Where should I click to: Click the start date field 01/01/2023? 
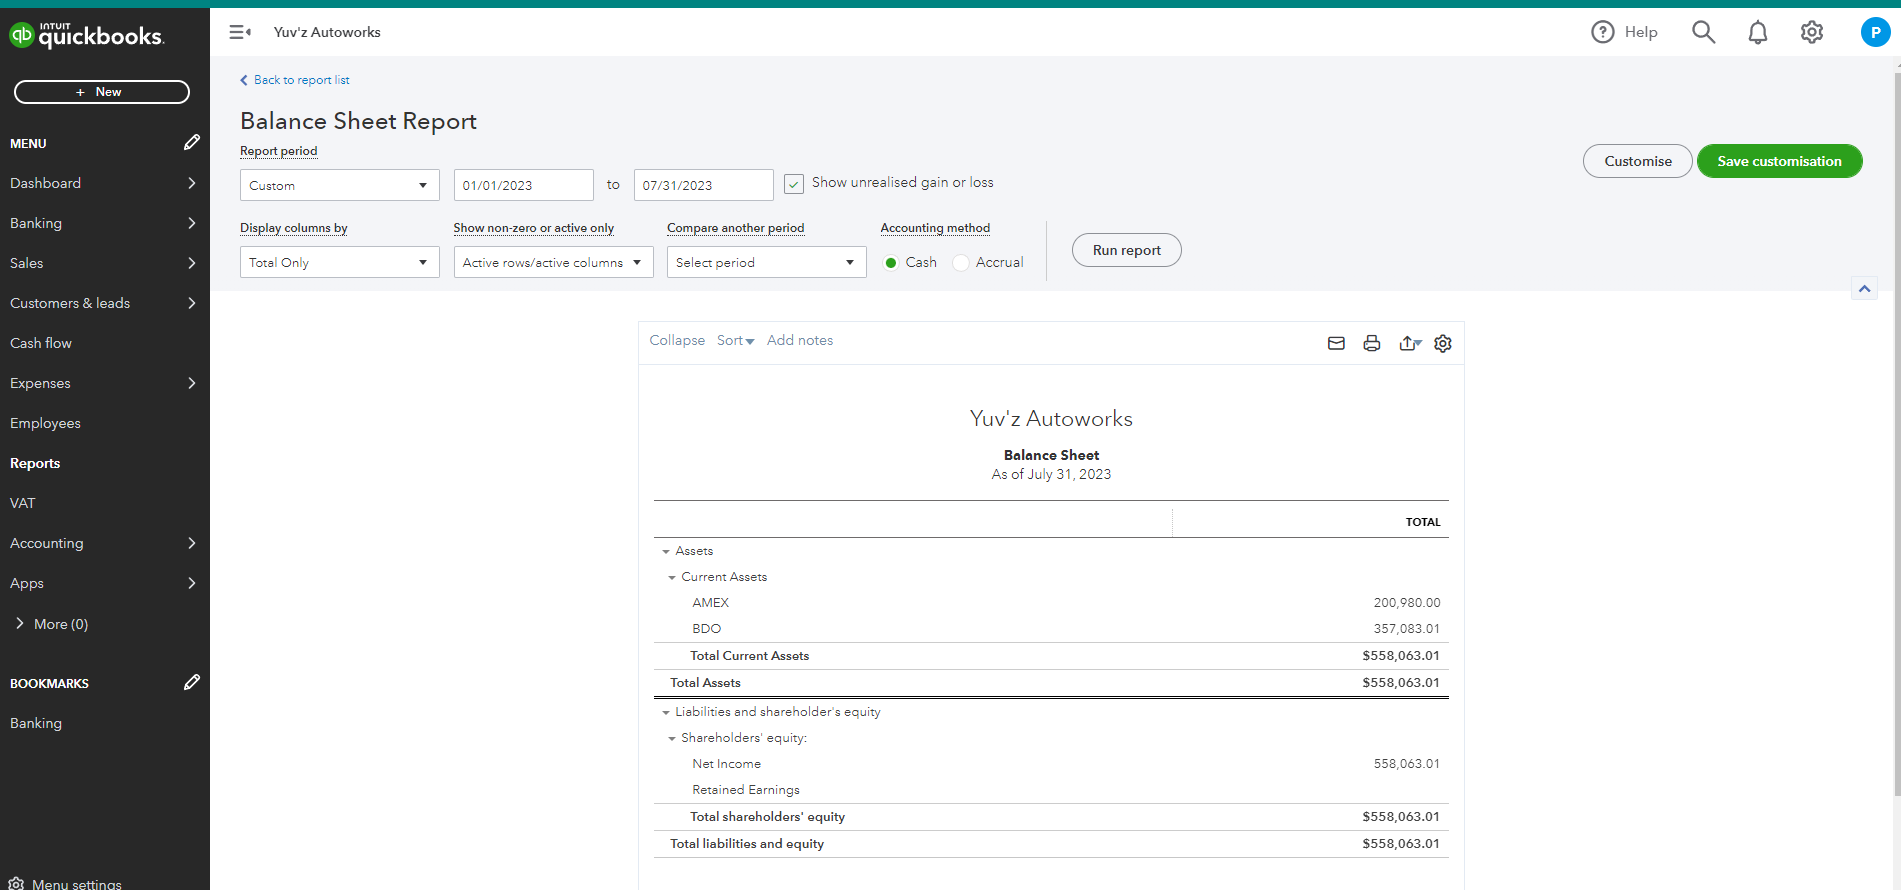click(523, 185)
